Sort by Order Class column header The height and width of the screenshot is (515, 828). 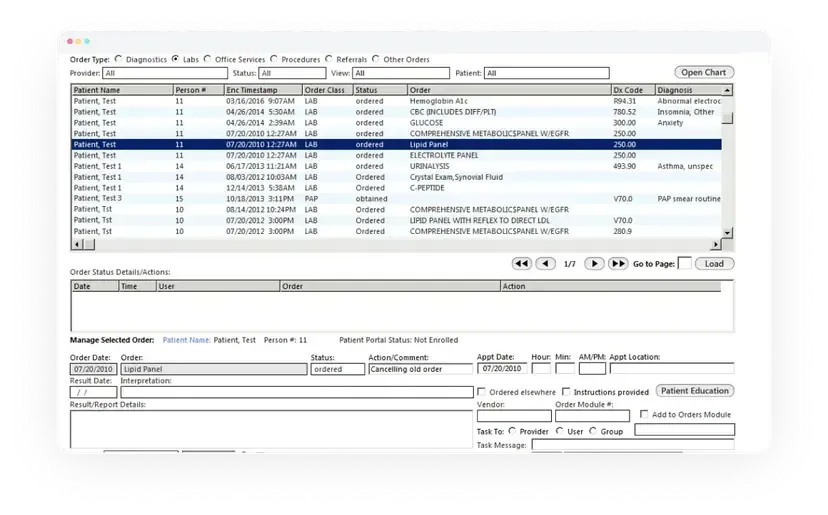pos(328,90)
